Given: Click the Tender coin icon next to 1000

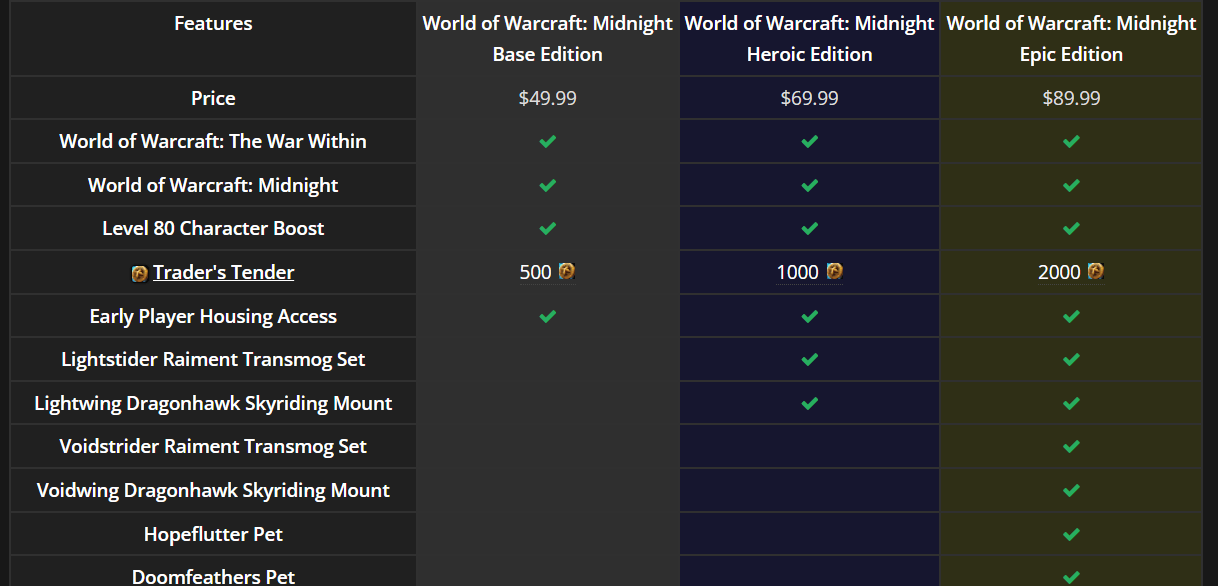Looking at the screenshot, I should pos(835,271).
